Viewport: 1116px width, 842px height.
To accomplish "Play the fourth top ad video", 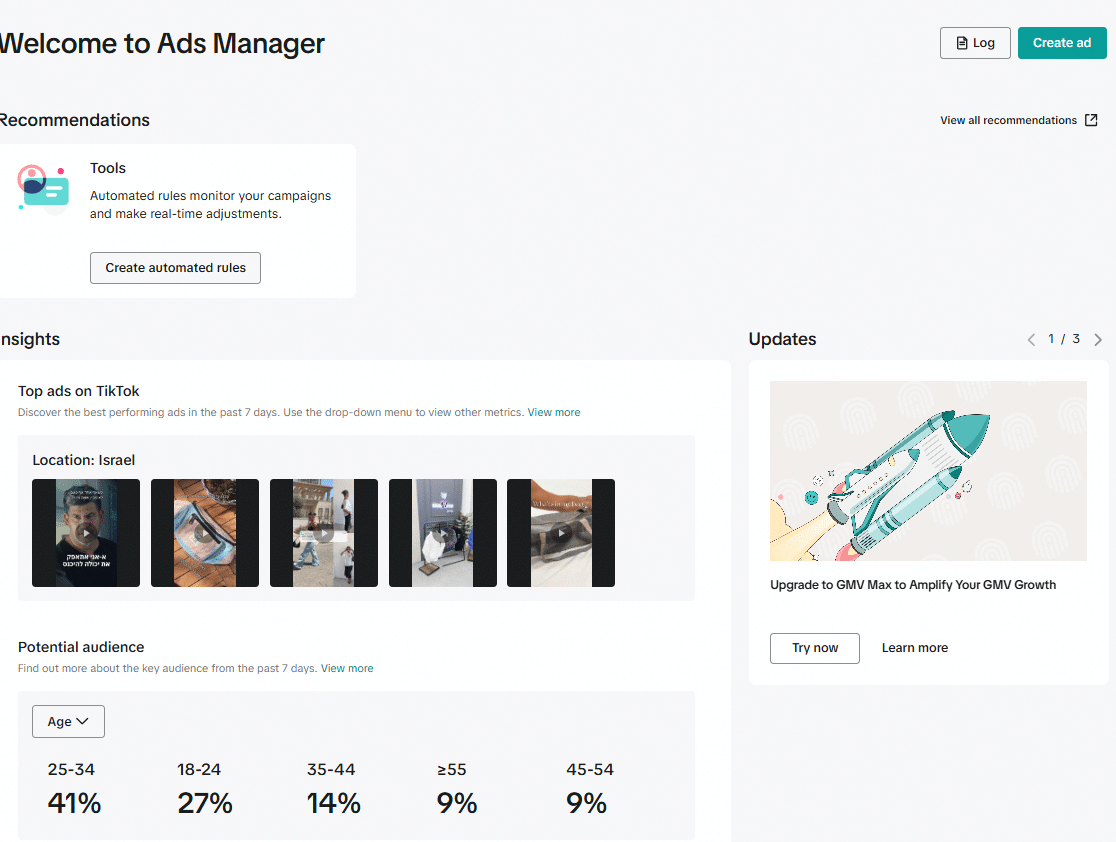I will pos(442,533).
